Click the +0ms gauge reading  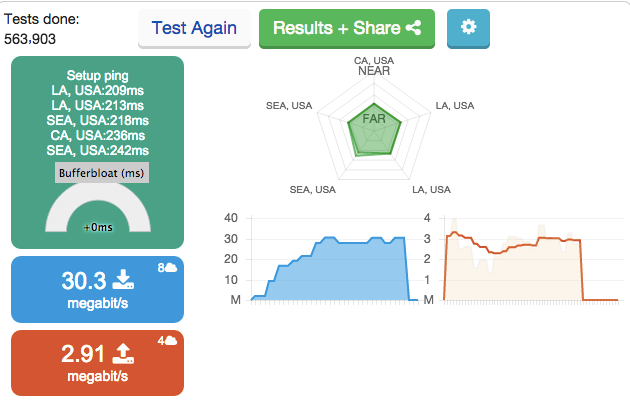98,227
